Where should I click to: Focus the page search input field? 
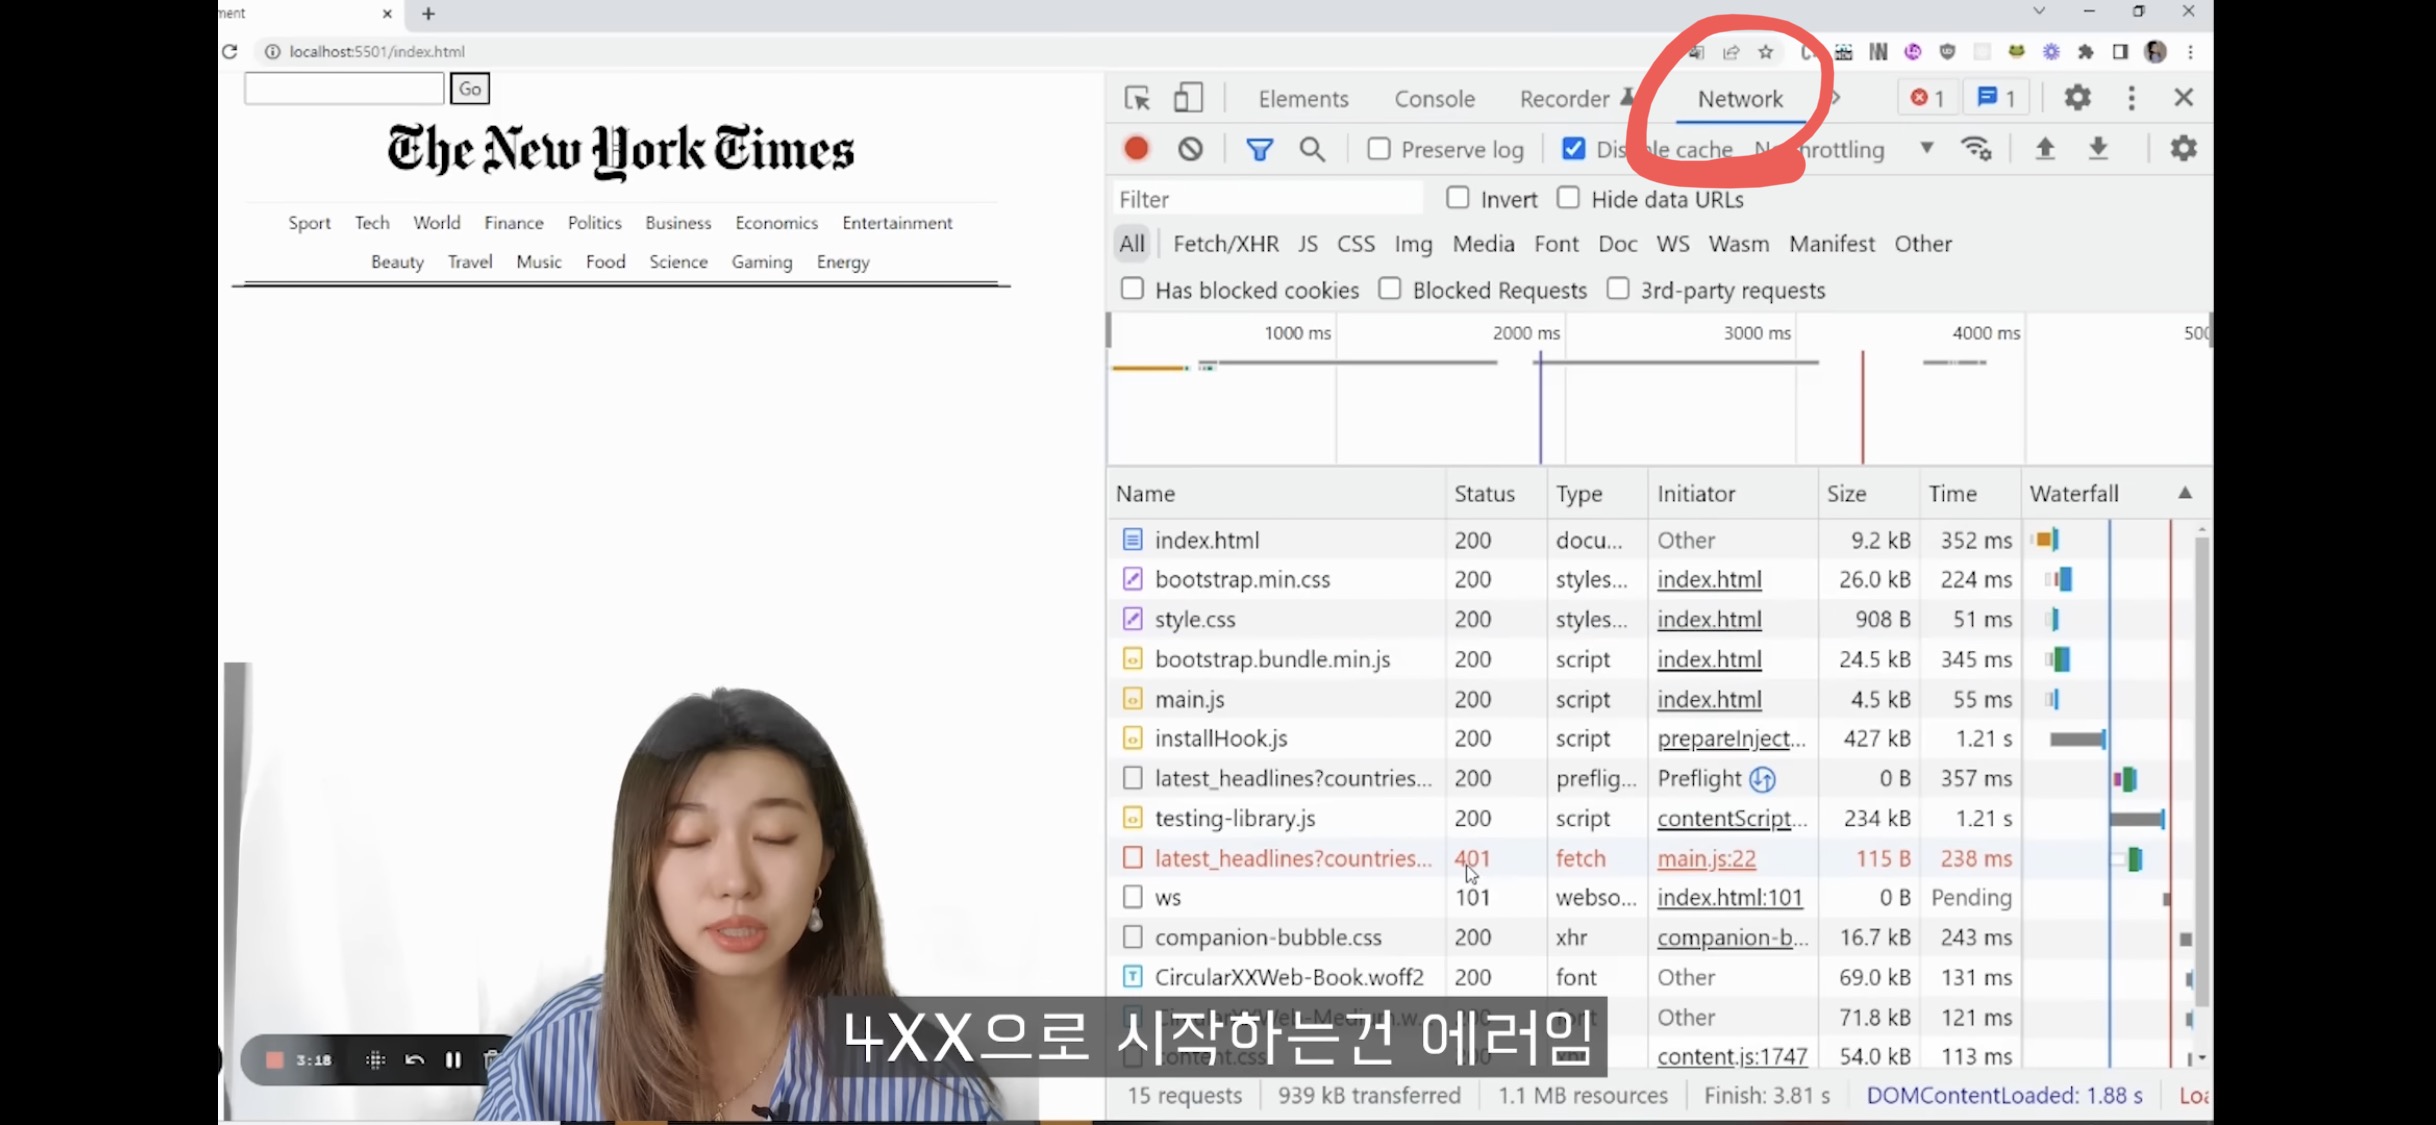point(343,88)
